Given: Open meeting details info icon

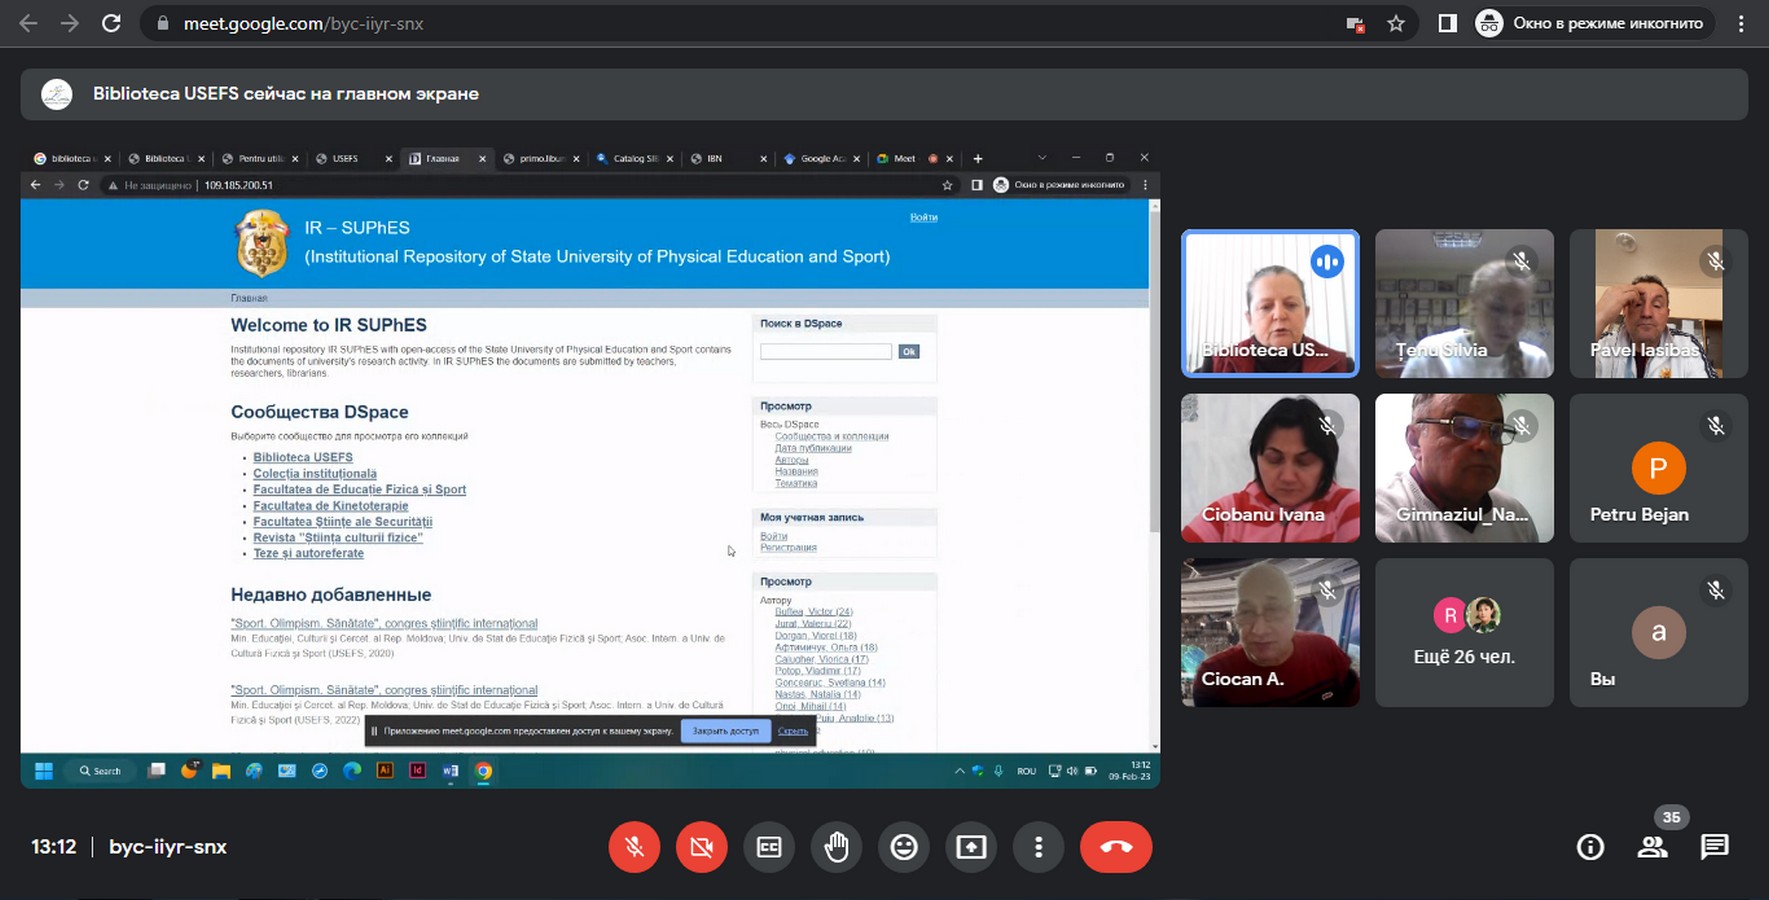Looking at the screenshot, I should [1590, 847].
